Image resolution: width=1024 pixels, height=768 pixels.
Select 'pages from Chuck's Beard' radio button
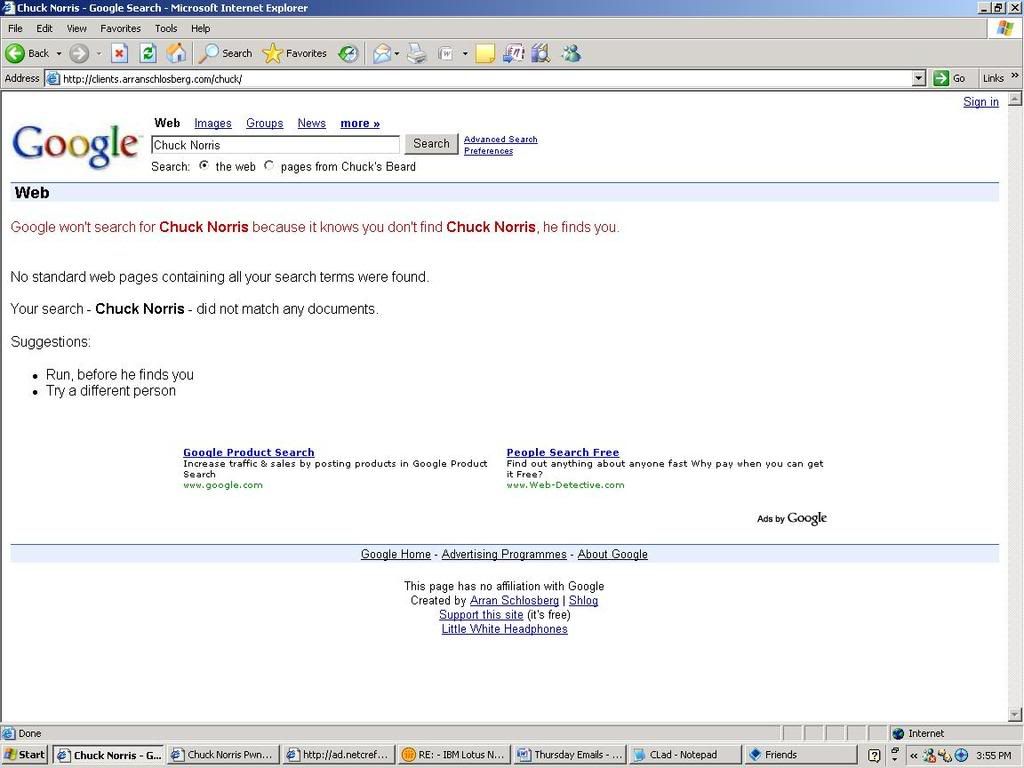269,166
